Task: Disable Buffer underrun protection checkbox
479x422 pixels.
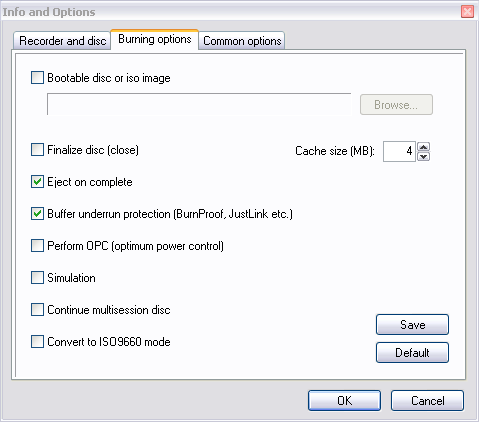Action: [37, 214]
